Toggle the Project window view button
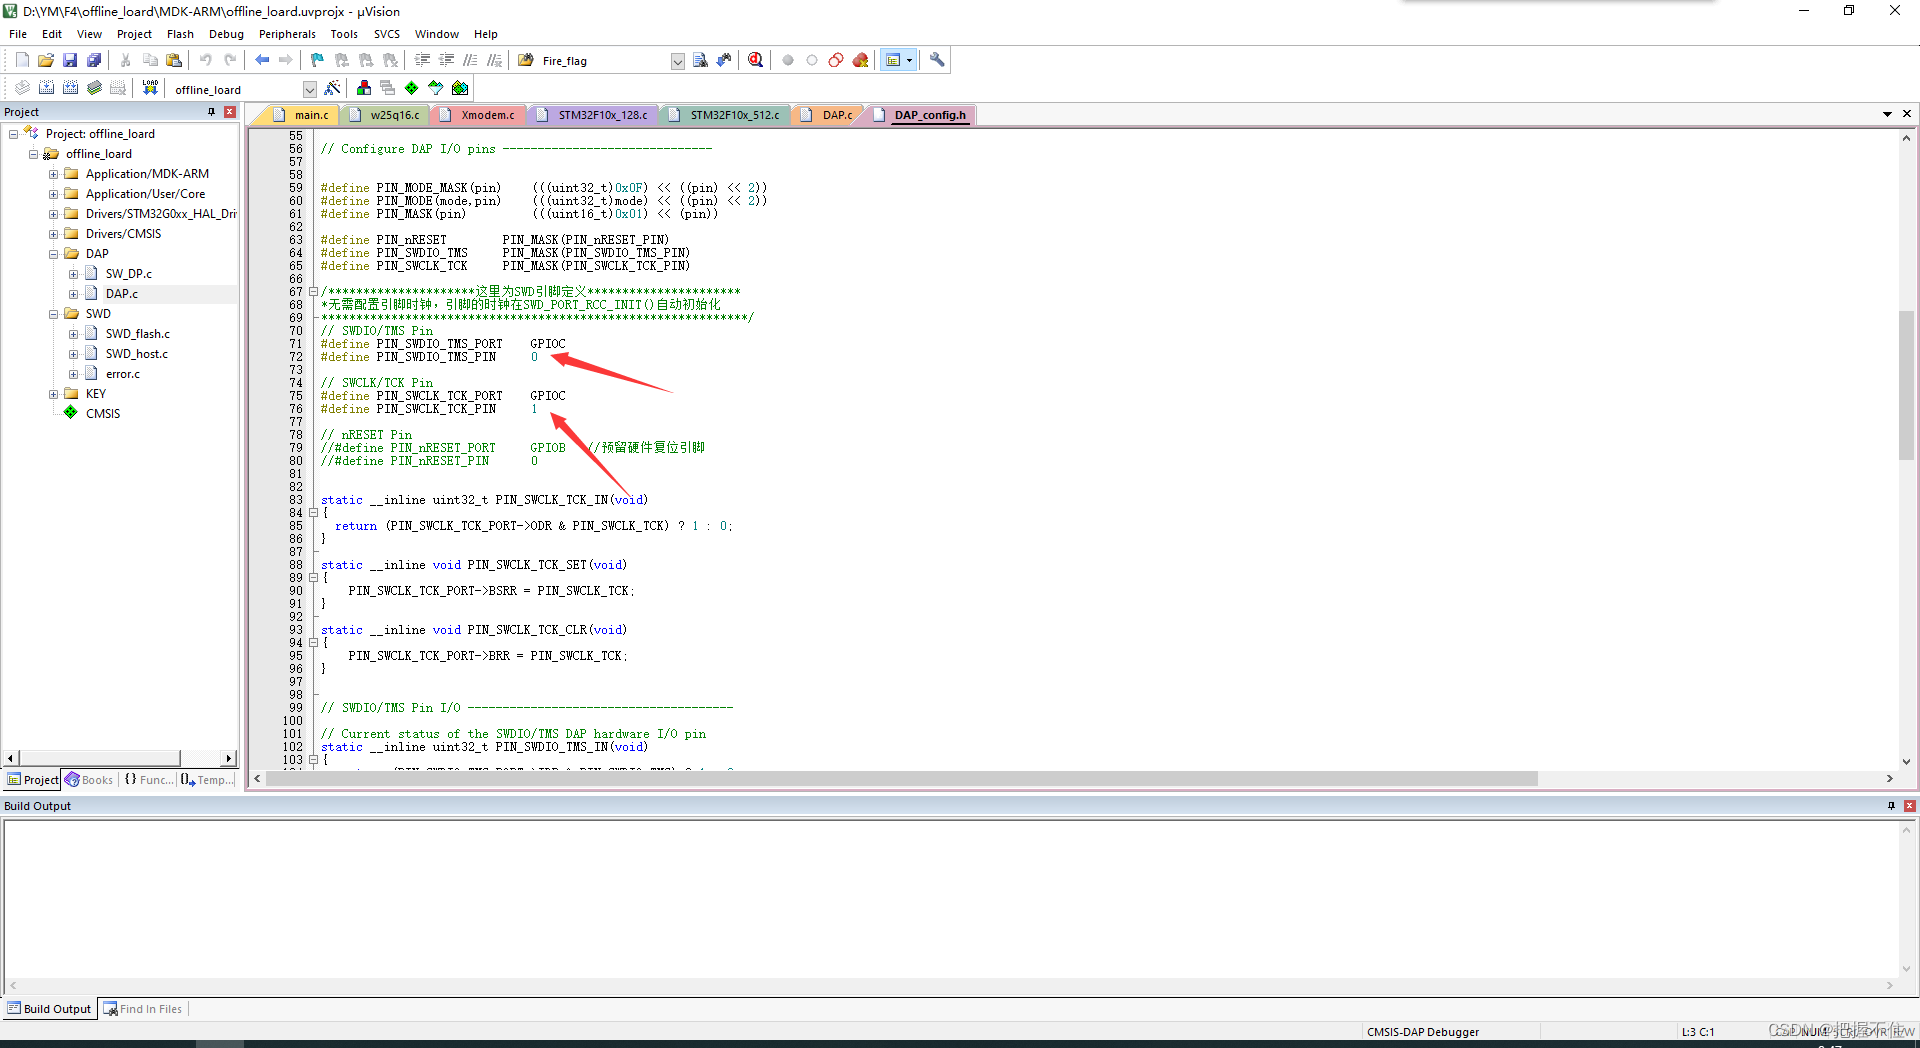This screenshot has height=1048, width=1920. 893,60
